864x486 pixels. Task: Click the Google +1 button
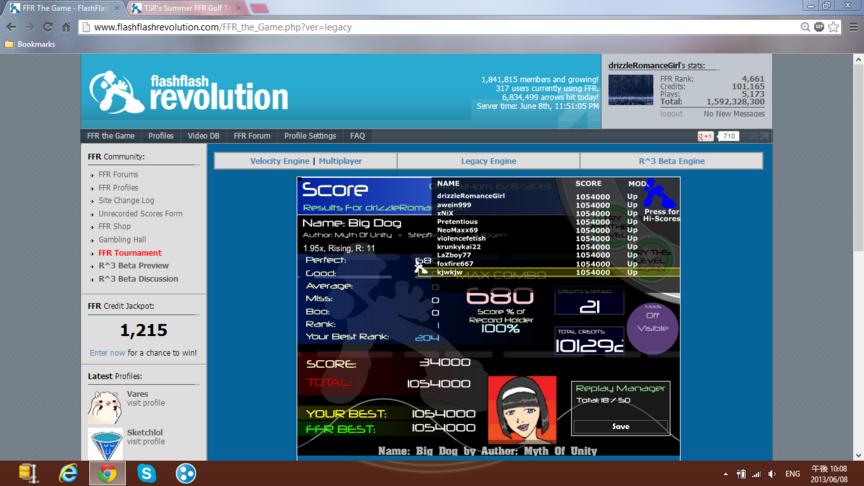point(705,136)
